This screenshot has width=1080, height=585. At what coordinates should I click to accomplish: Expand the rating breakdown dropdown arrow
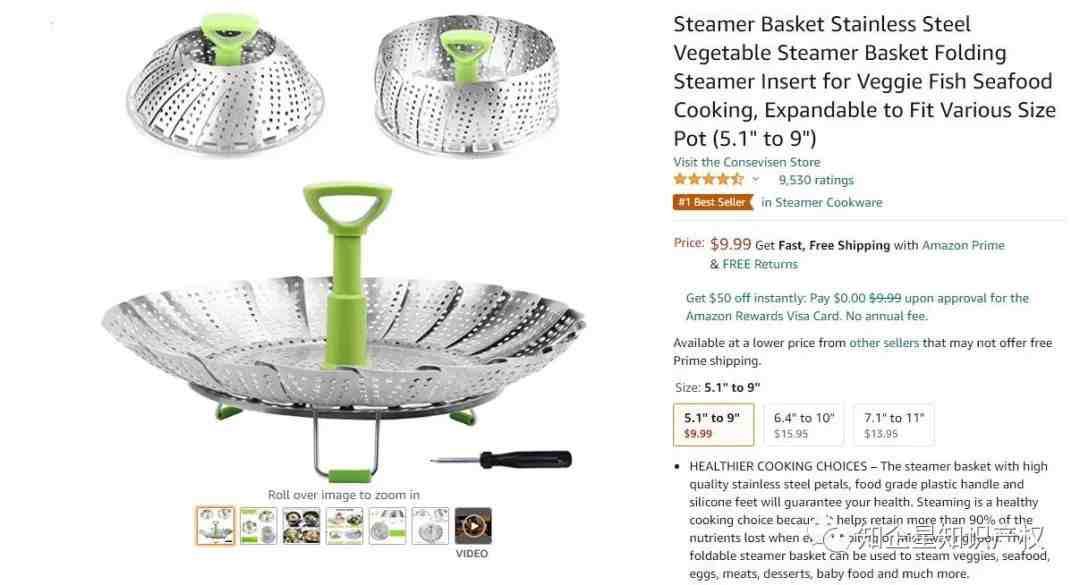756,180
